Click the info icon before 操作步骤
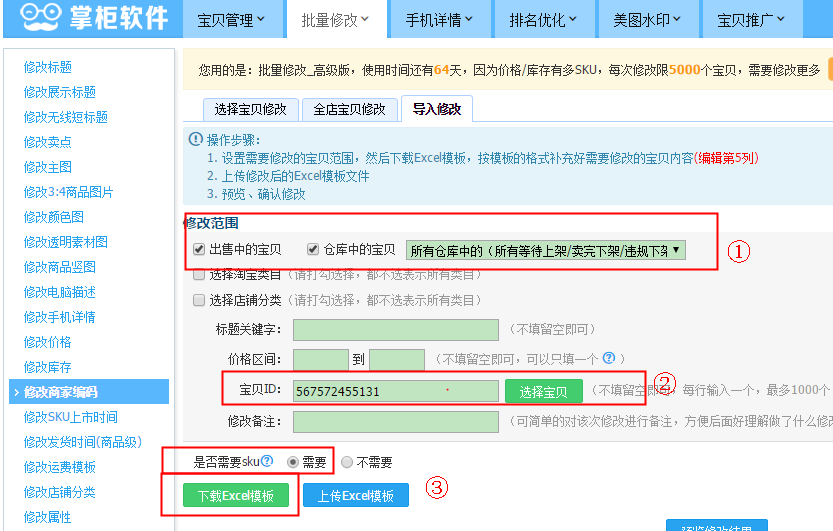The image size is (833, 531). [x=194, y=139]
